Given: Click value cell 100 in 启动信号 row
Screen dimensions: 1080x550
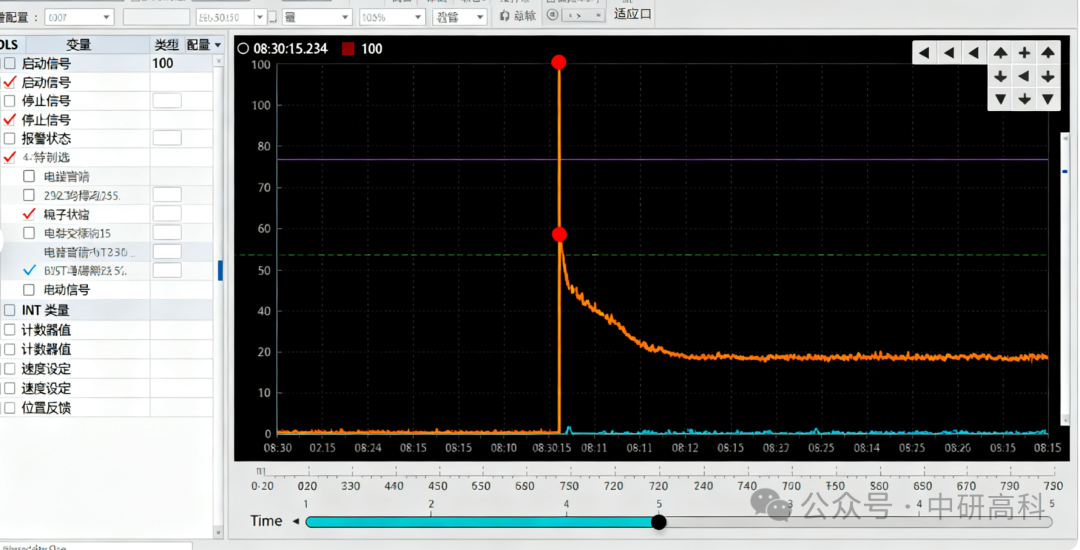Looking at the screenshot, I should click(x=163, y=63).
